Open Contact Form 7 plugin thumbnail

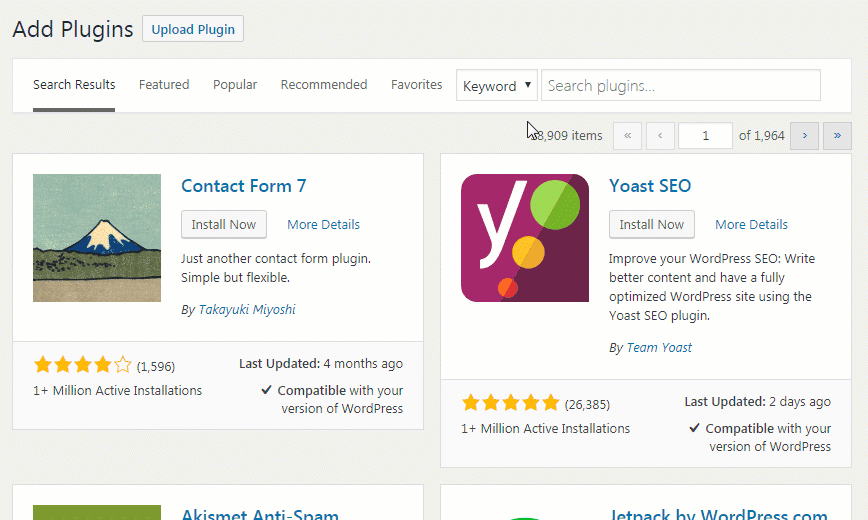coord(97,238)
